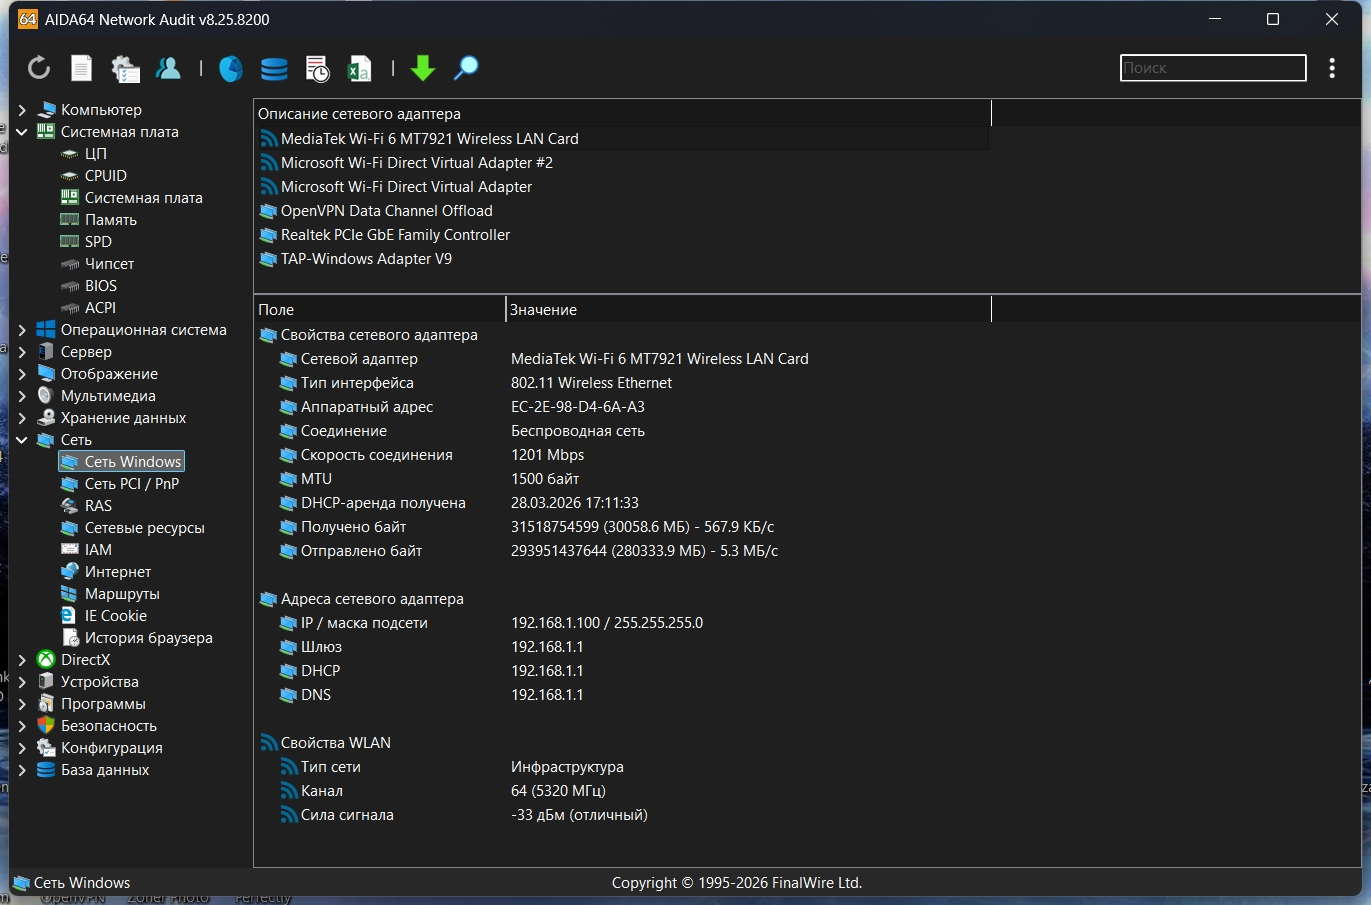Click the green download arrow icon
The image size is (1371, 905).
[423, 68]
